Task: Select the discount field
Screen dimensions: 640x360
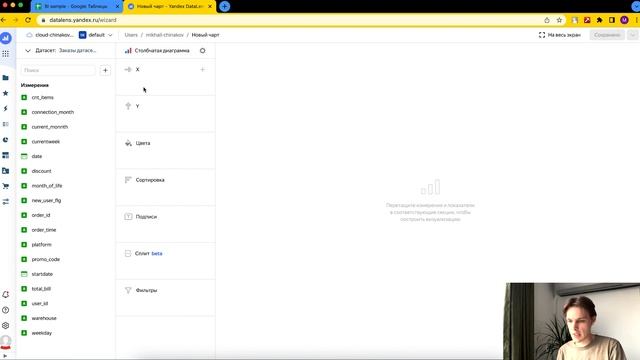Action: coord(41,171)
